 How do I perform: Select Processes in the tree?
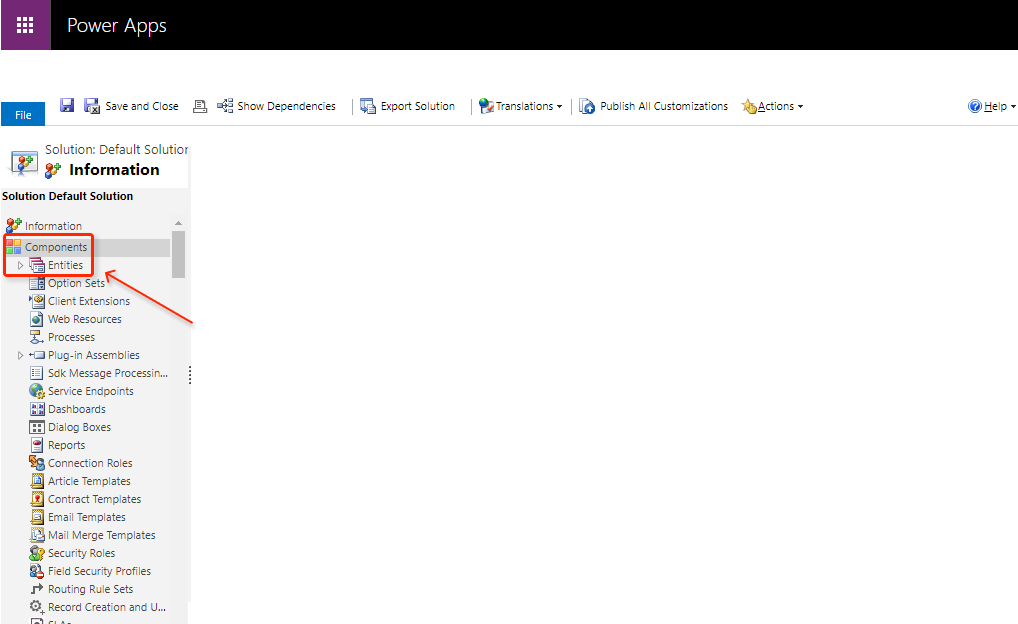tap(71, 337)
